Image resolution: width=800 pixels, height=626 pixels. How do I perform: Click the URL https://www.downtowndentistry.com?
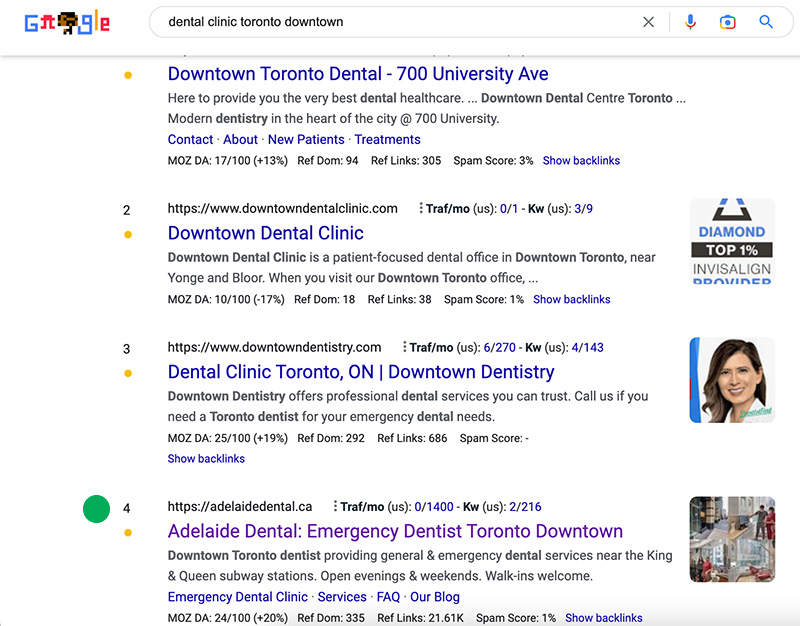(274, 347)
